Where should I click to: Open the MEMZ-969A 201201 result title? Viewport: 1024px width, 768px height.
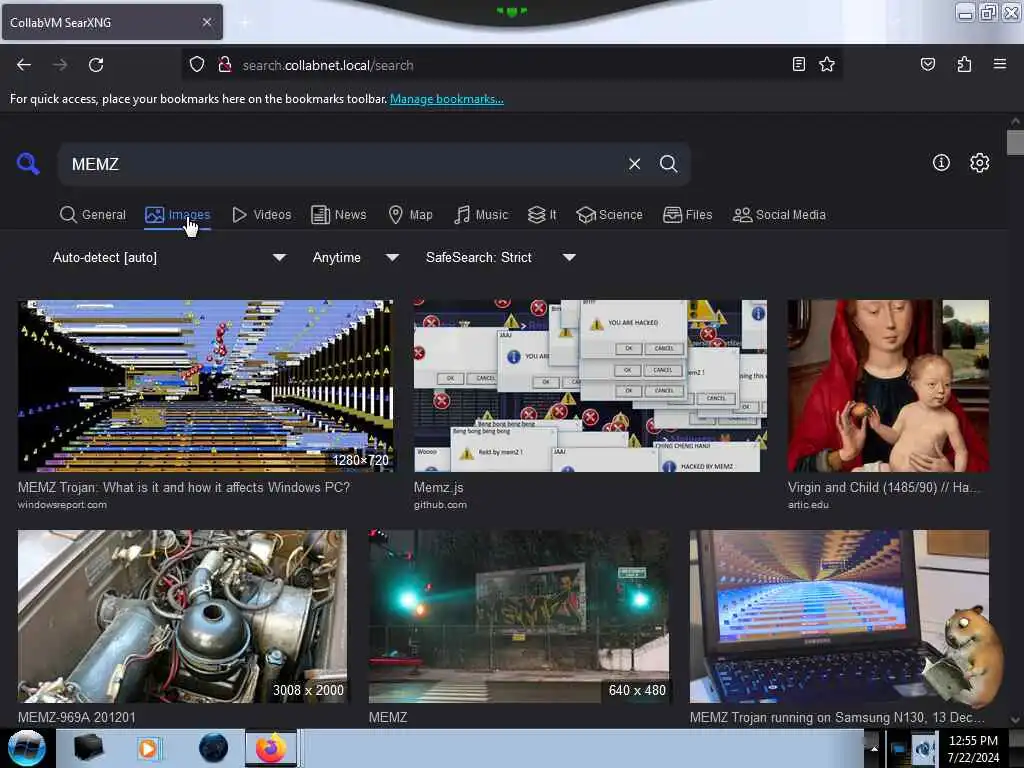click(x=76, y=717)
